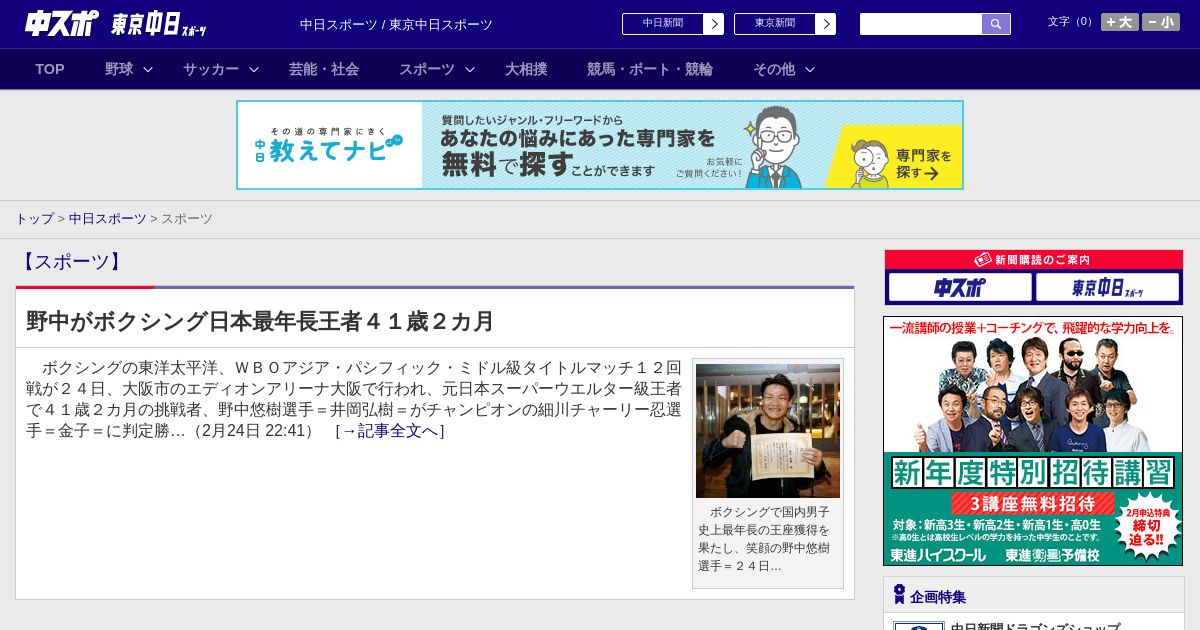Go to TOP in the navigation bar
Image resolution: width=1200 pixels, height=630 pixels.
coord(50,69)
